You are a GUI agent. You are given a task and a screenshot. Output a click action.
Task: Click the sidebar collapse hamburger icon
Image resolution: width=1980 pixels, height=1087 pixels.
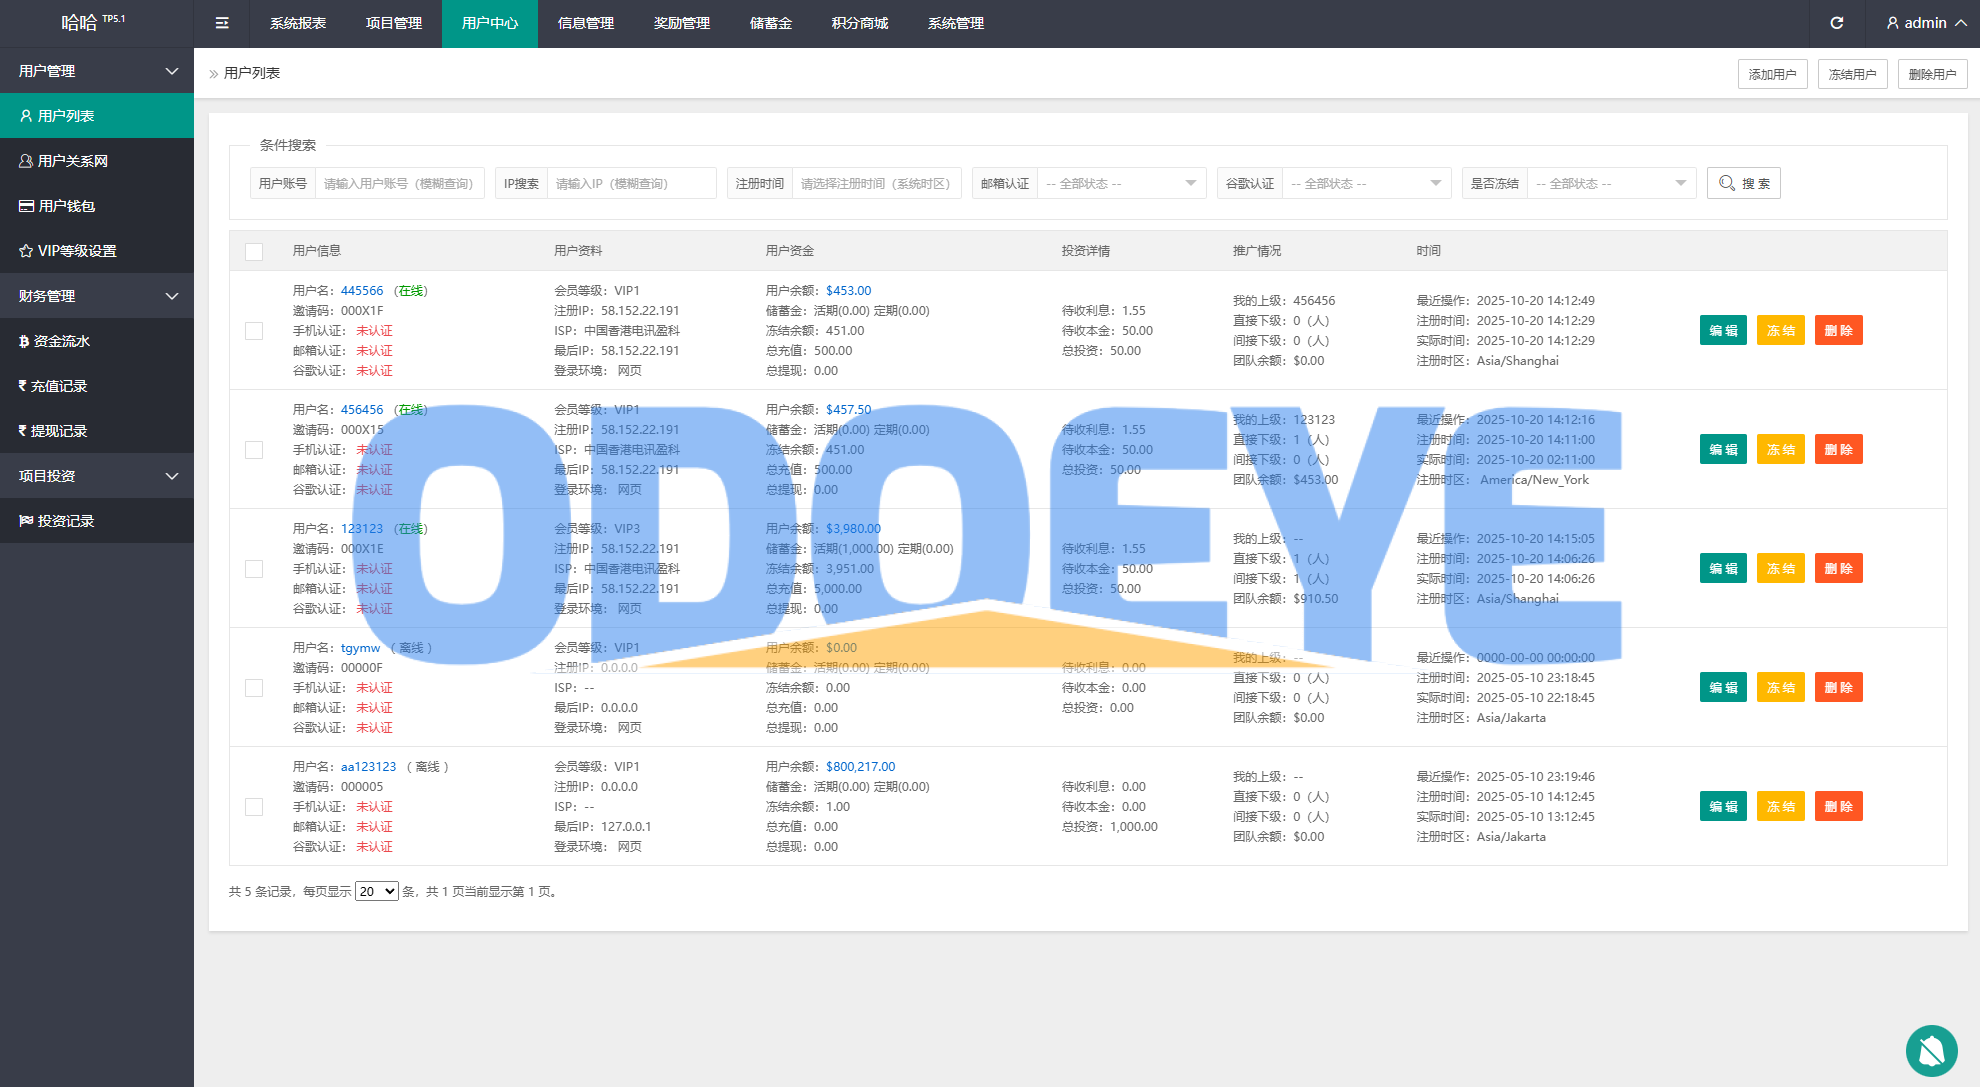[222, 23]
